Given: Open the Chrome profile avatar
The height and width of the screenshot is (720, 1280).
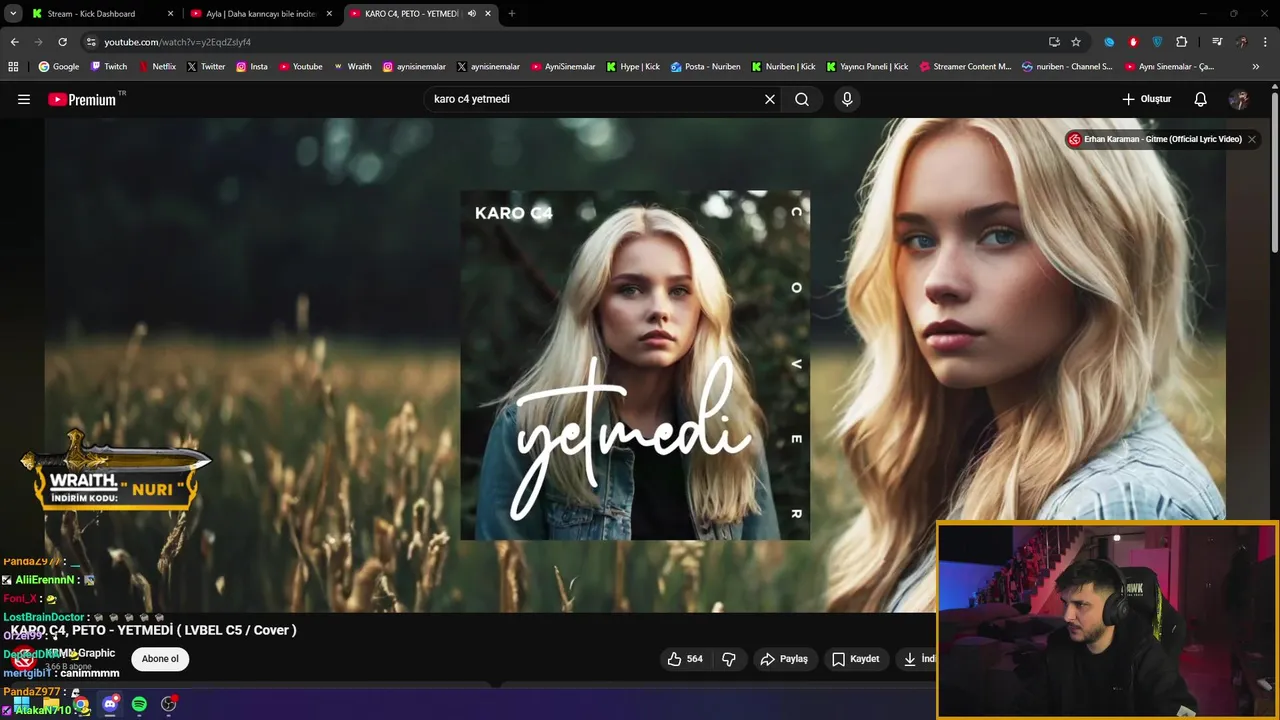Looking at the screenshot, I should 1241,42.
